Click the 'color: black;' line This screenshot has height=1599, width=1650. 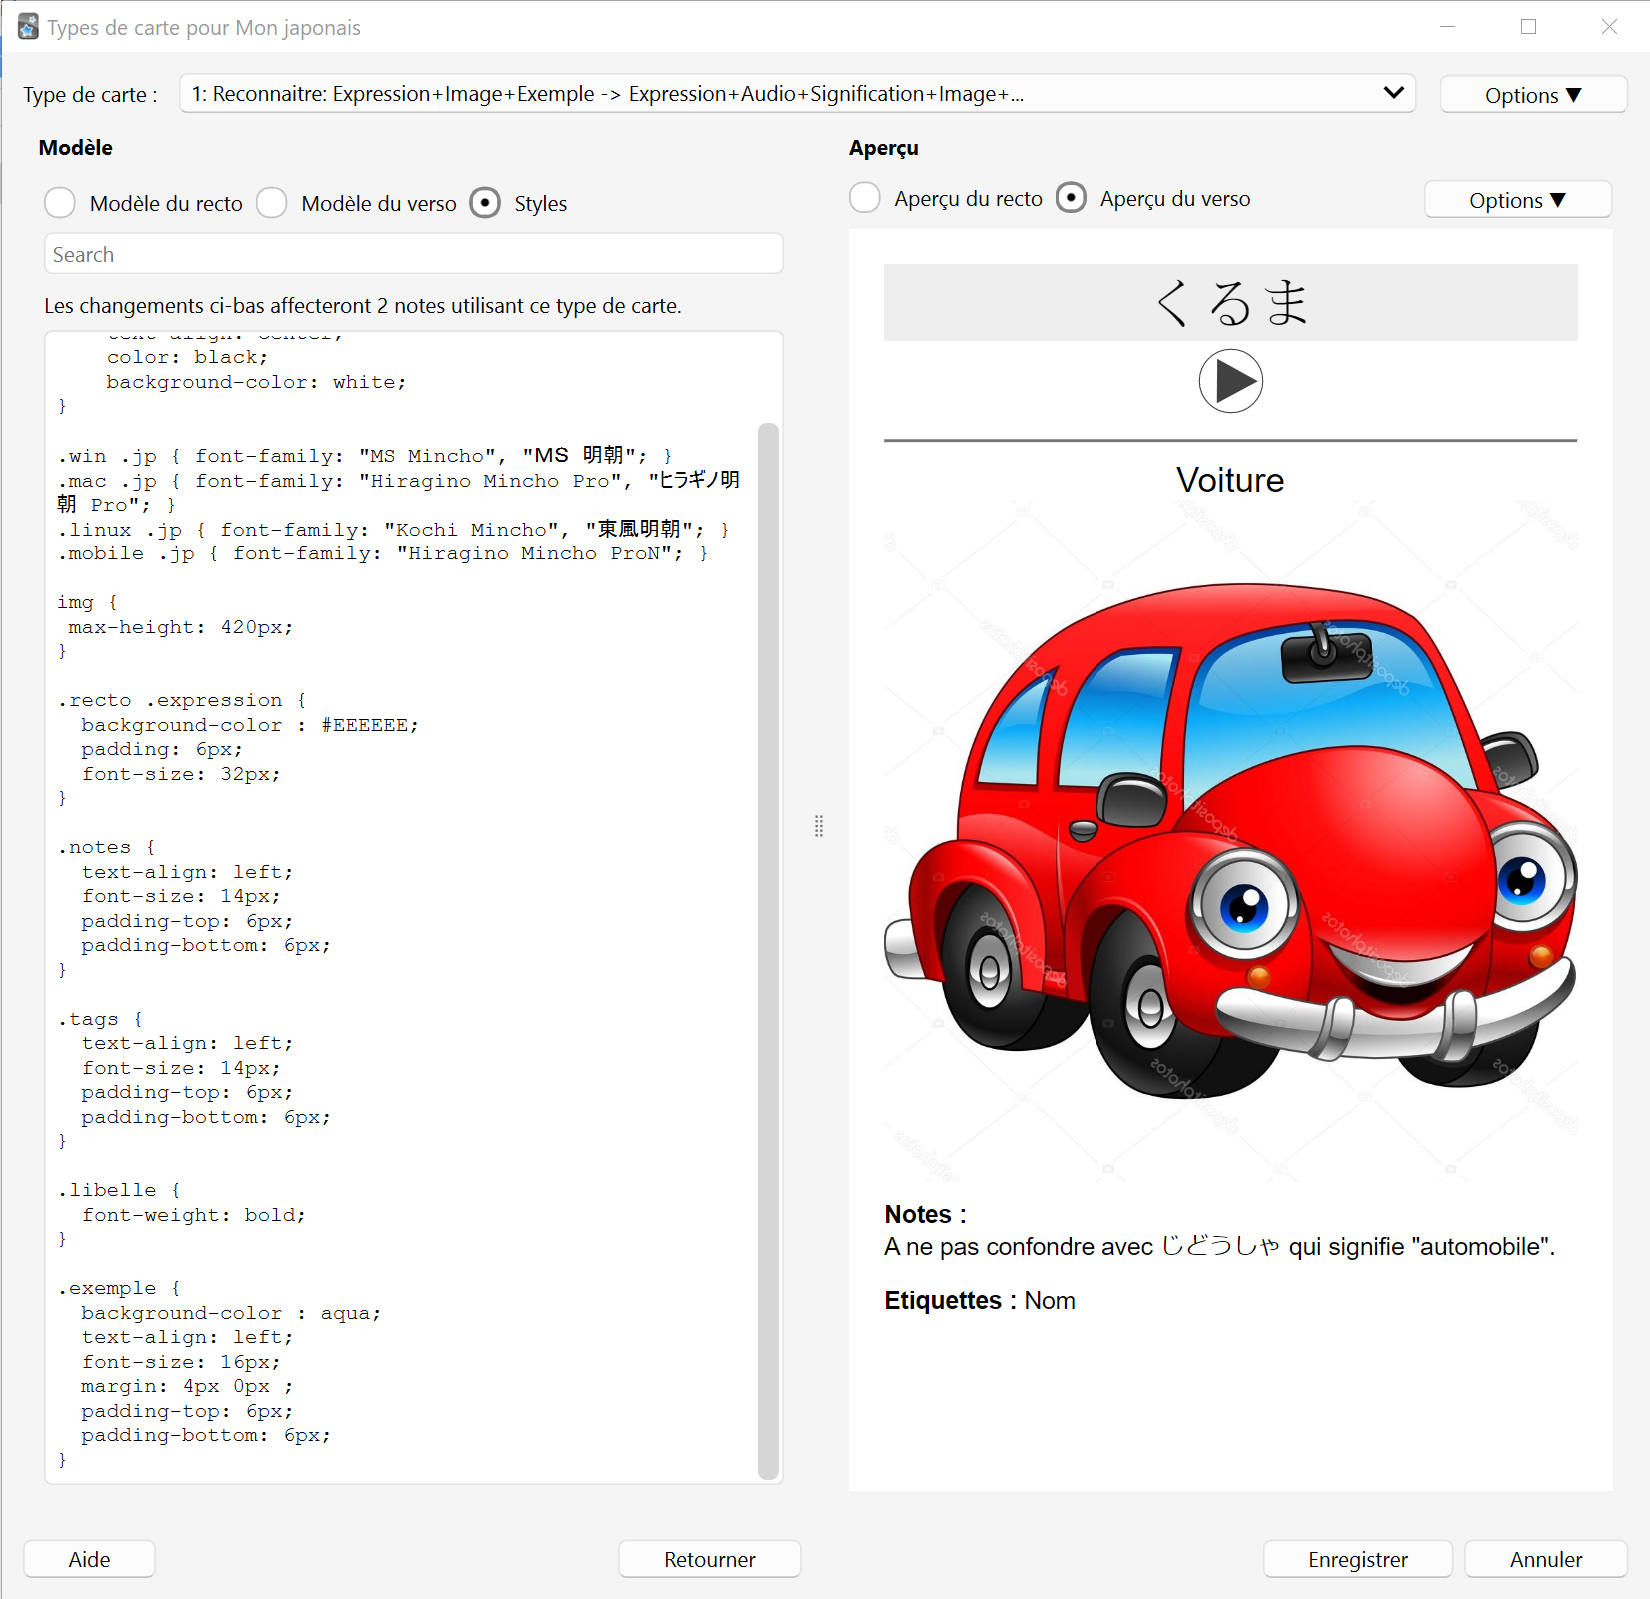coord(187,357)
